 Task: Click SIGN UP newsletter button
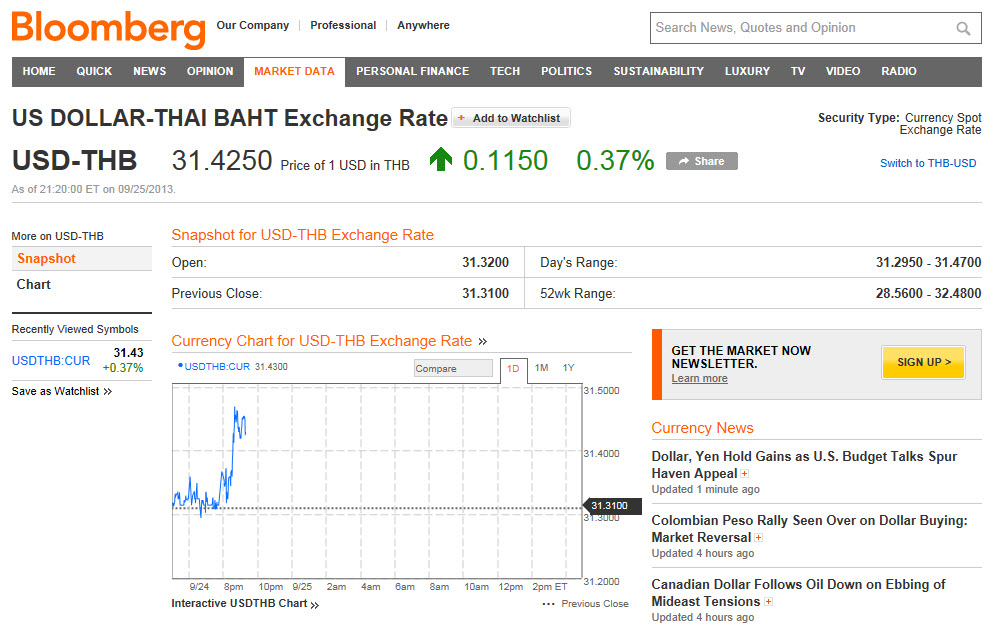(x=923, y=362)
